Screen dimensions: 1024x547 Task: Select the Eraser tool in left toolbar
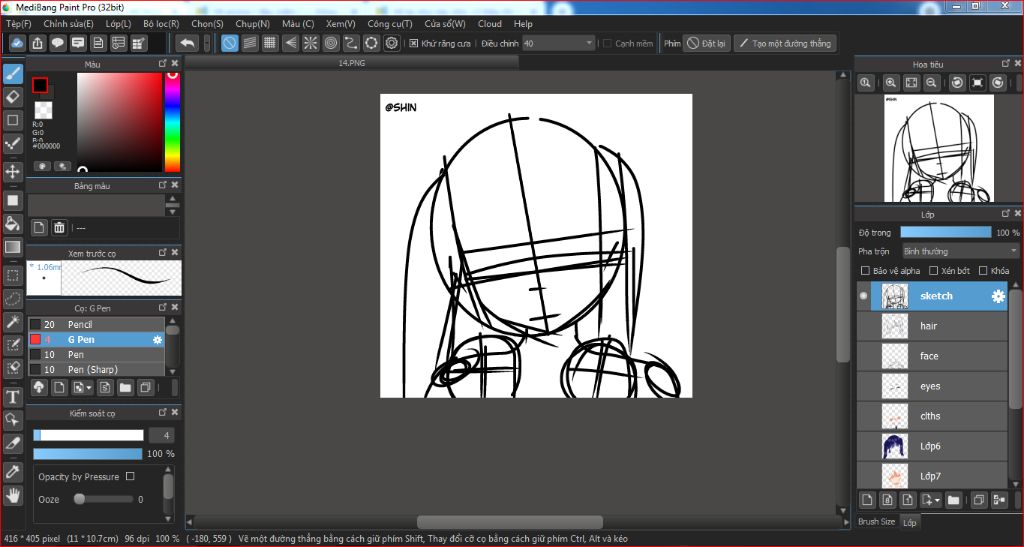point(13,97)
